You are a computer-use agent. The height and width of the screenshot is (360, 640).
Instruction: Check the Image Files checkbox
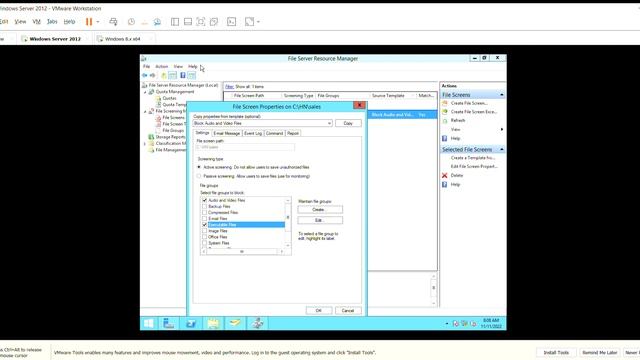coord(204,231)
